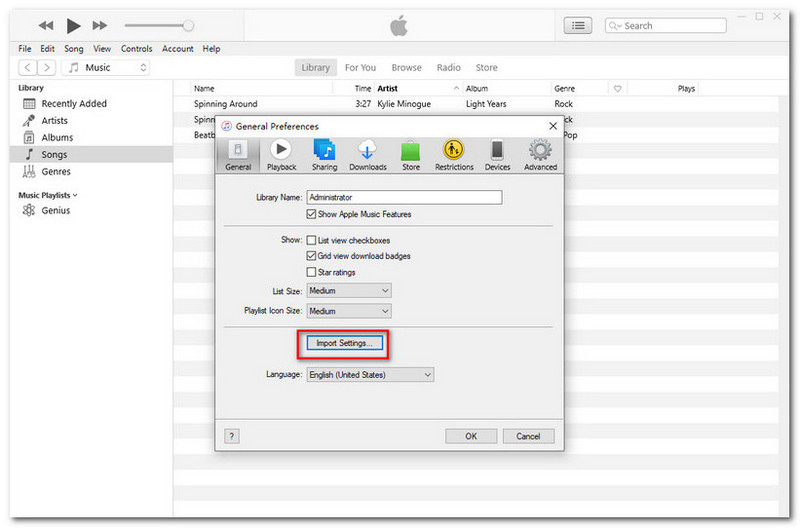Image resolution: width=800 pixels, height=528 pixels.
Task: Click the Library Name input field
Action: (x=404, y=197)
